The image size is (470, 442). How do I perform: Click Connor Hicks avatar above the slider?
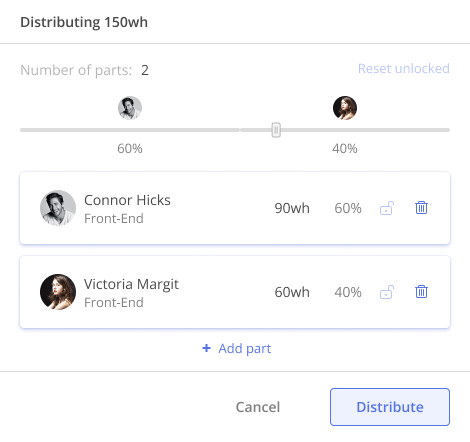tap(130, 108)
